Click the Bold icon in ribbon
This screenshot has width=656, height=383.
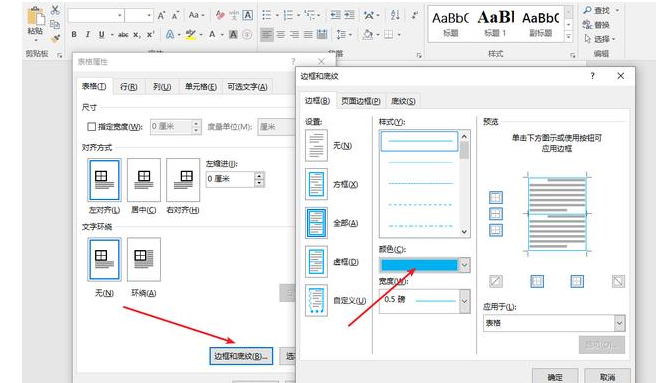pyautogui.click(x=74, y=35)
